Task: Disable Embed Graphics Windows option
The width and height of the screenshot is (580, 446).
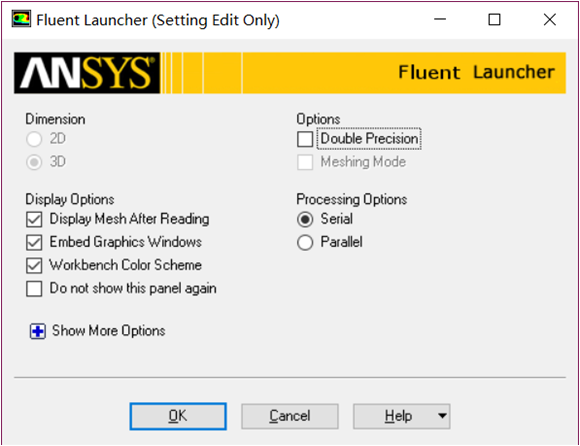Action: click(x=34, y=243)
